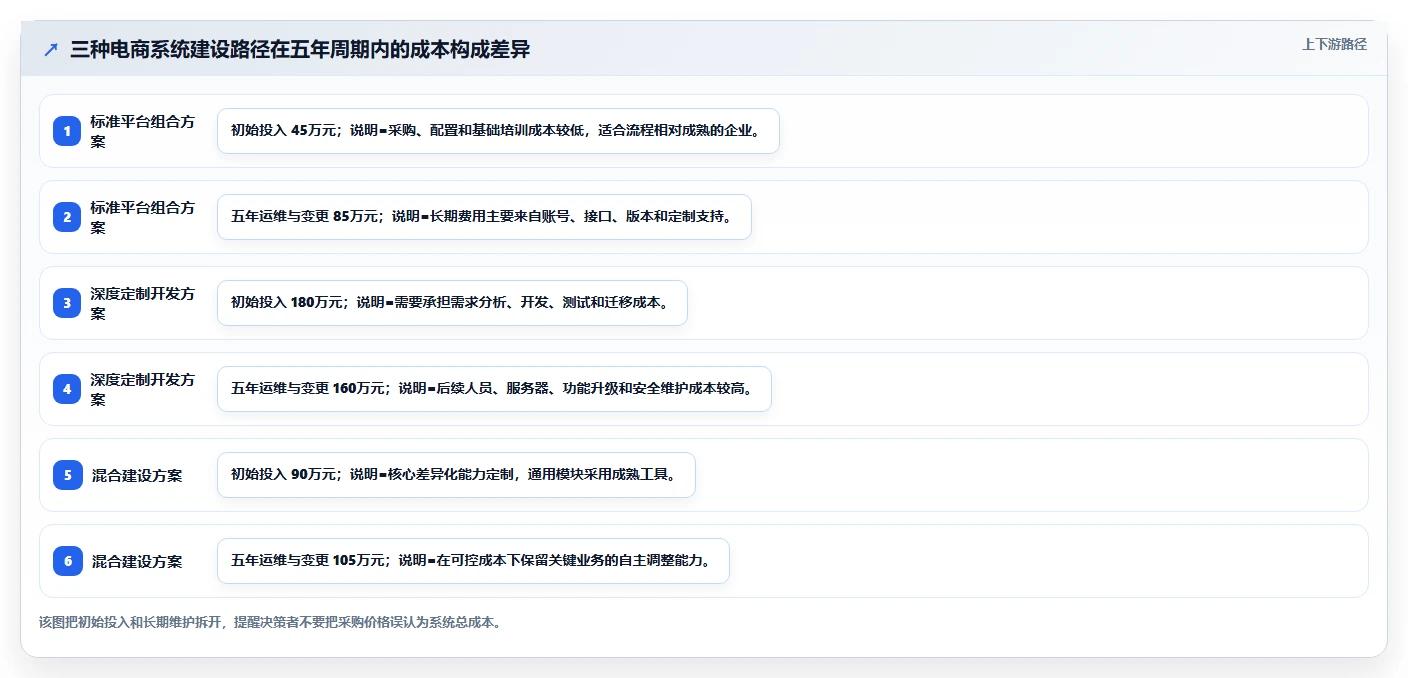Open the 初始投入 90万元 detail box
Image resolution: width=1408 pixels, height=678 pixels.
pos(456,475)
